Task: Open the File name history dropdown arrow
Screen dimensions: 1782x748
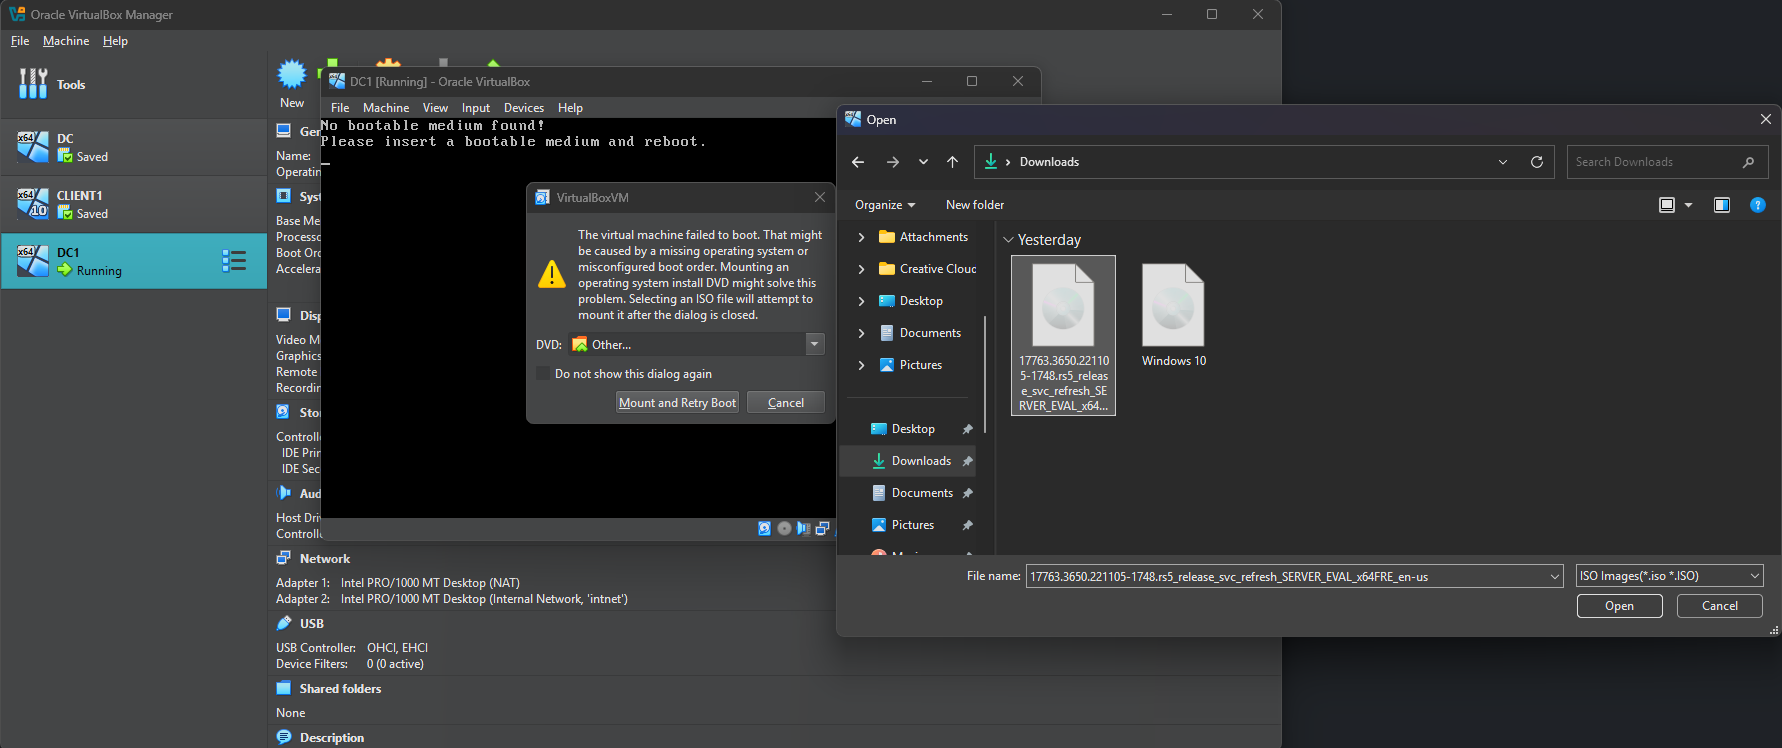Action: (x=1554, y=576)
